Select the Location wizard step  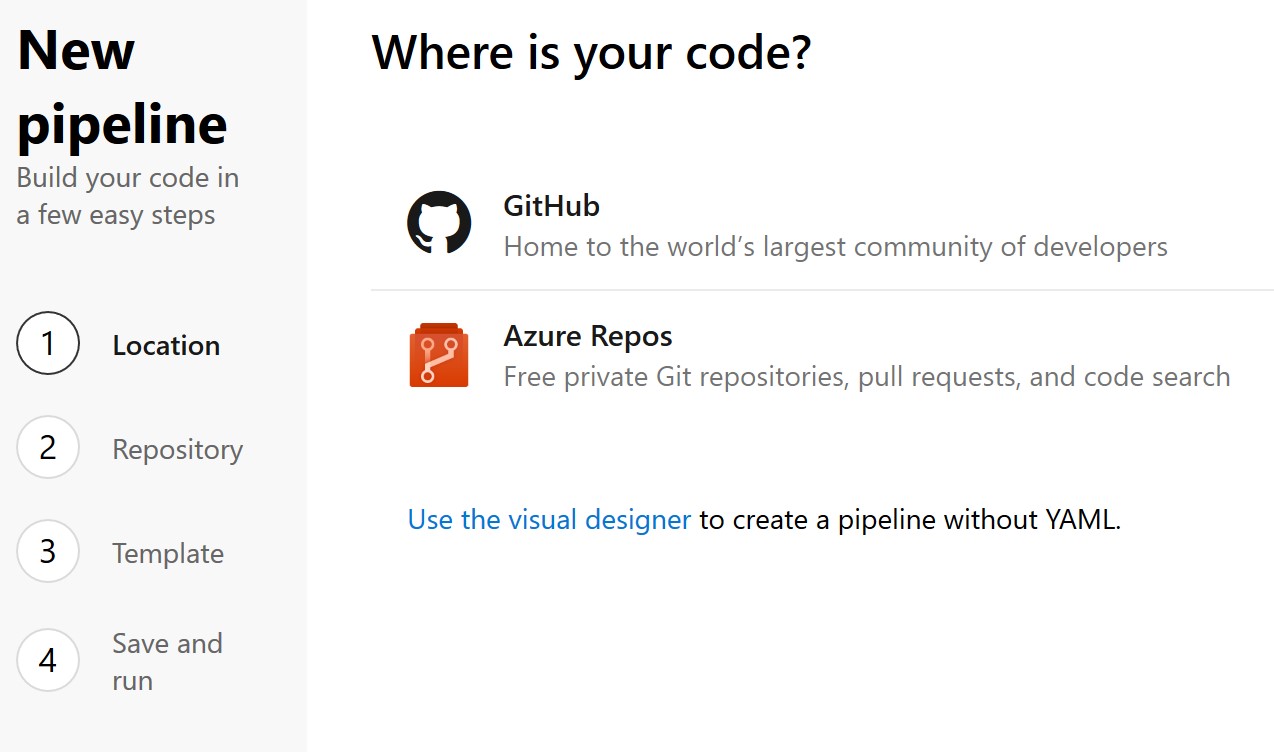tap(166, 345)
